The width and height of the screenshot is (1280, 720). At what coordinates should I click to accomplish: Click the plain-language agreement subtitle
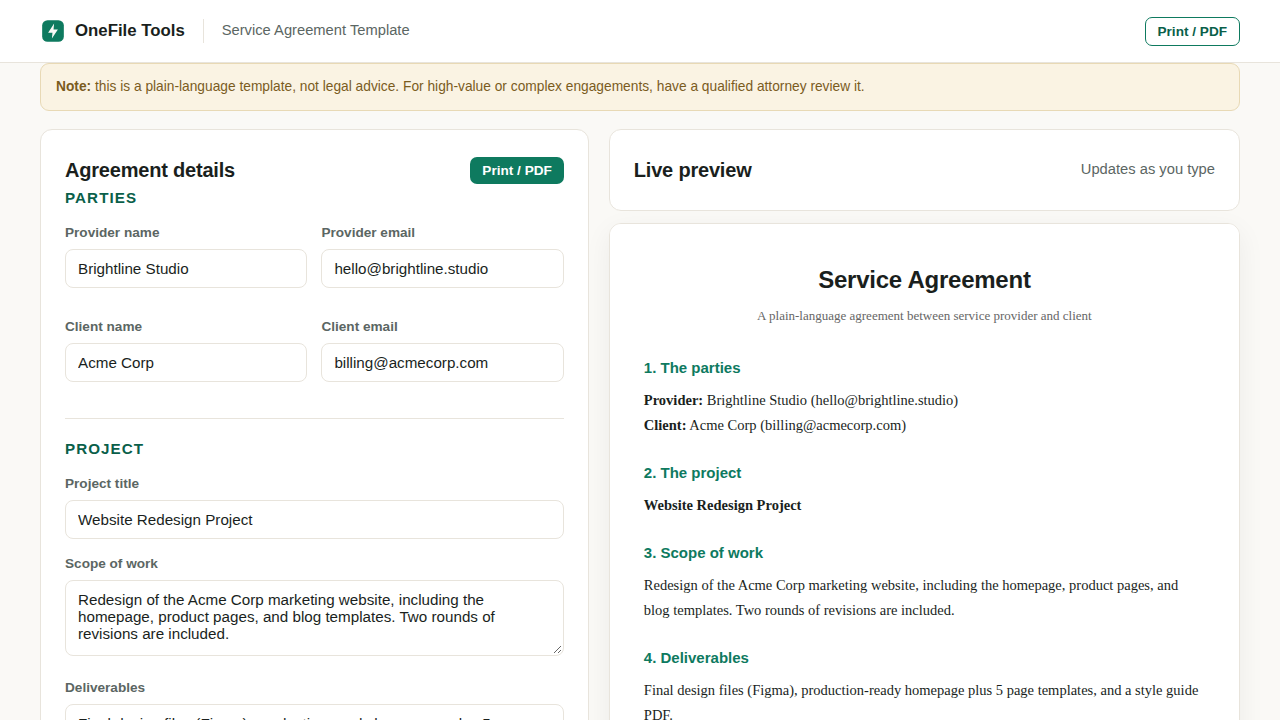tap(924, 316)
